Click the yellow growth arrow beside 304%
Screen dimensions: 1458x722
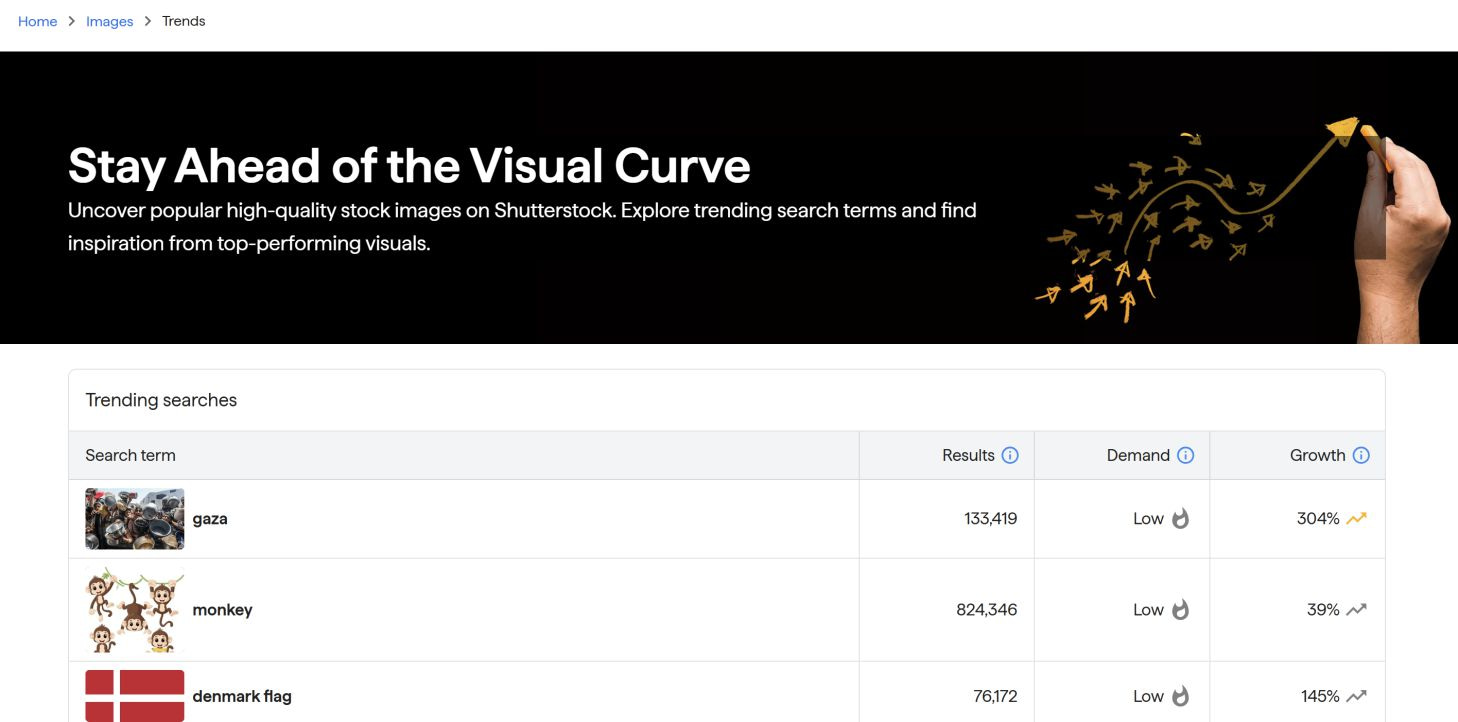point(1356,518)
